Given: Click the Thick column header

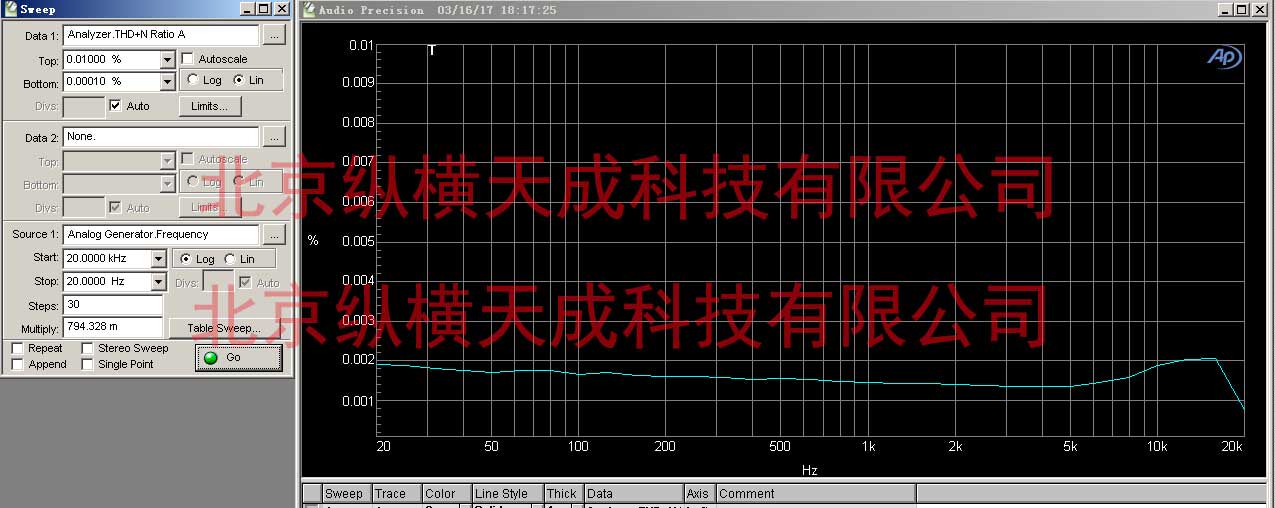Looking at the screenshot, I should (x=563, y=494).
